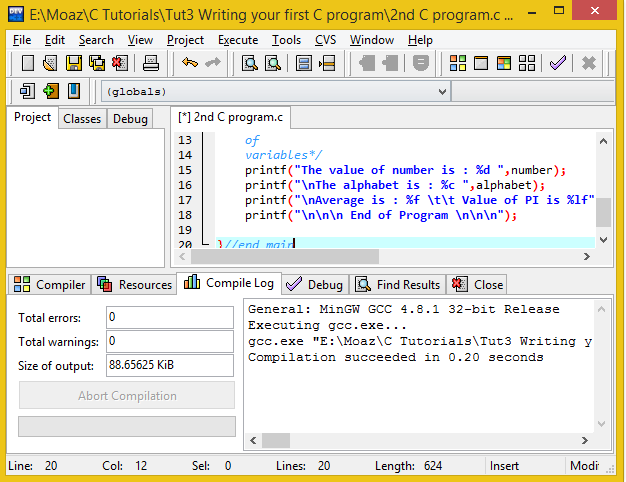Click the Insert mode status bar entry
This screenshot has height=482, width=626.
(x=504, y=466)
